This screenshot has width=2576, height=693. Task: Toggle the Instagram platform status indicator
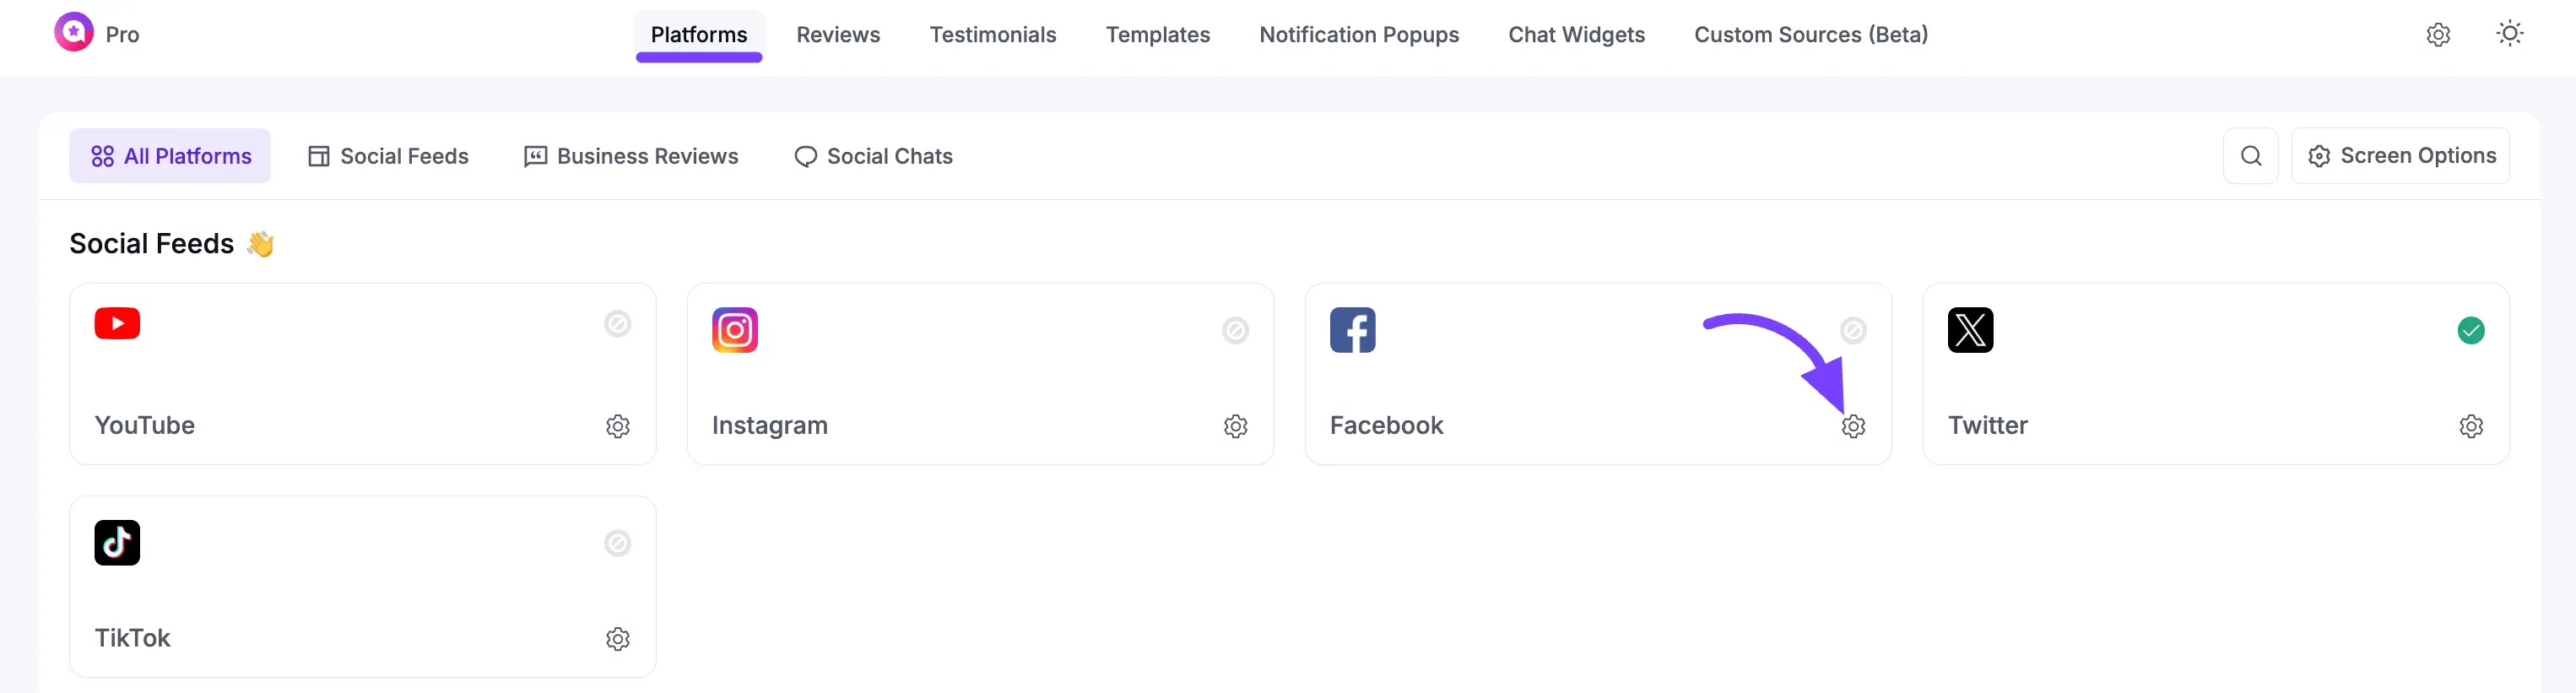(1235, 331)
